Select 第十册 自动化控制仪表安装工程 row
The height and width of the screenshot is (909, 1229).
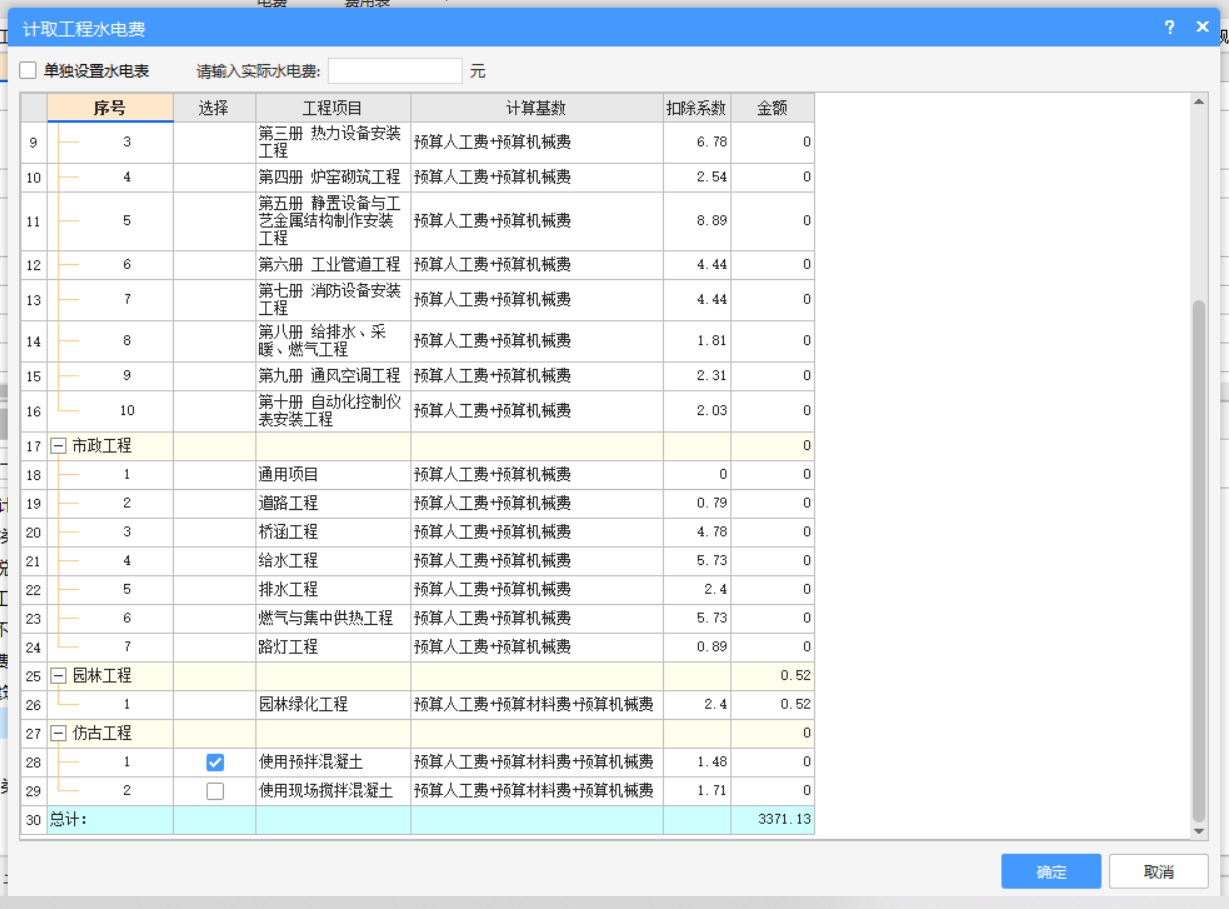pos(418,411)
